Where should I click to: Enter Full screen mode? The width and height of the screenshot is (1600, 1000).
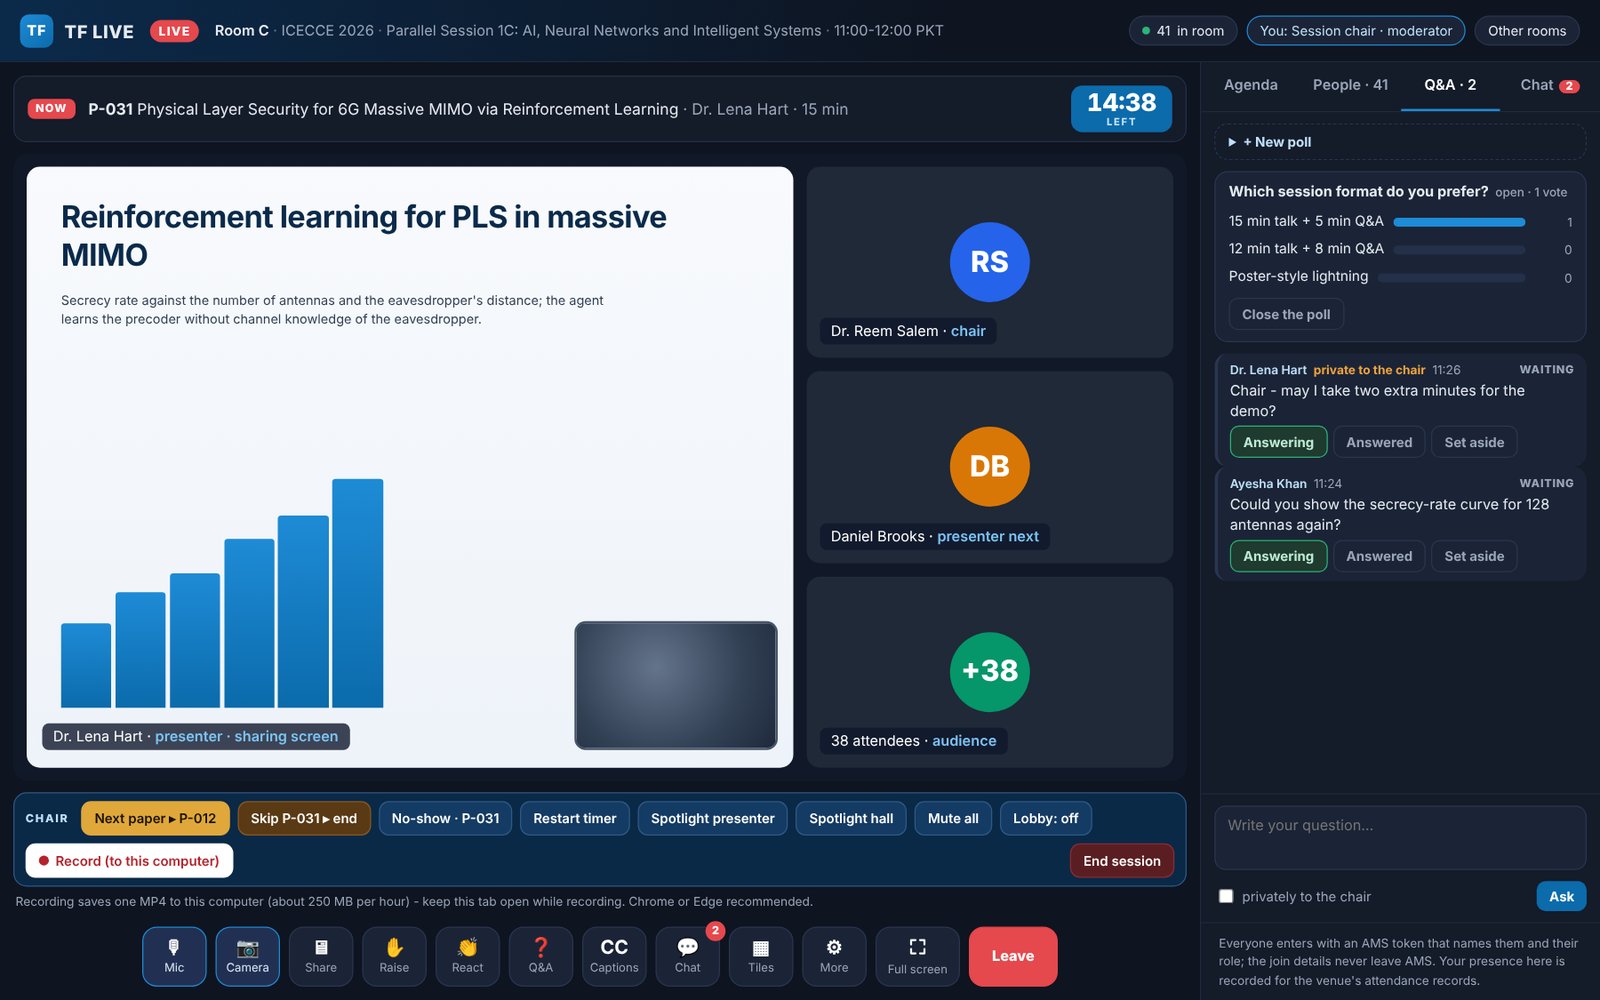pyautogui.click(x=917, y=956)
